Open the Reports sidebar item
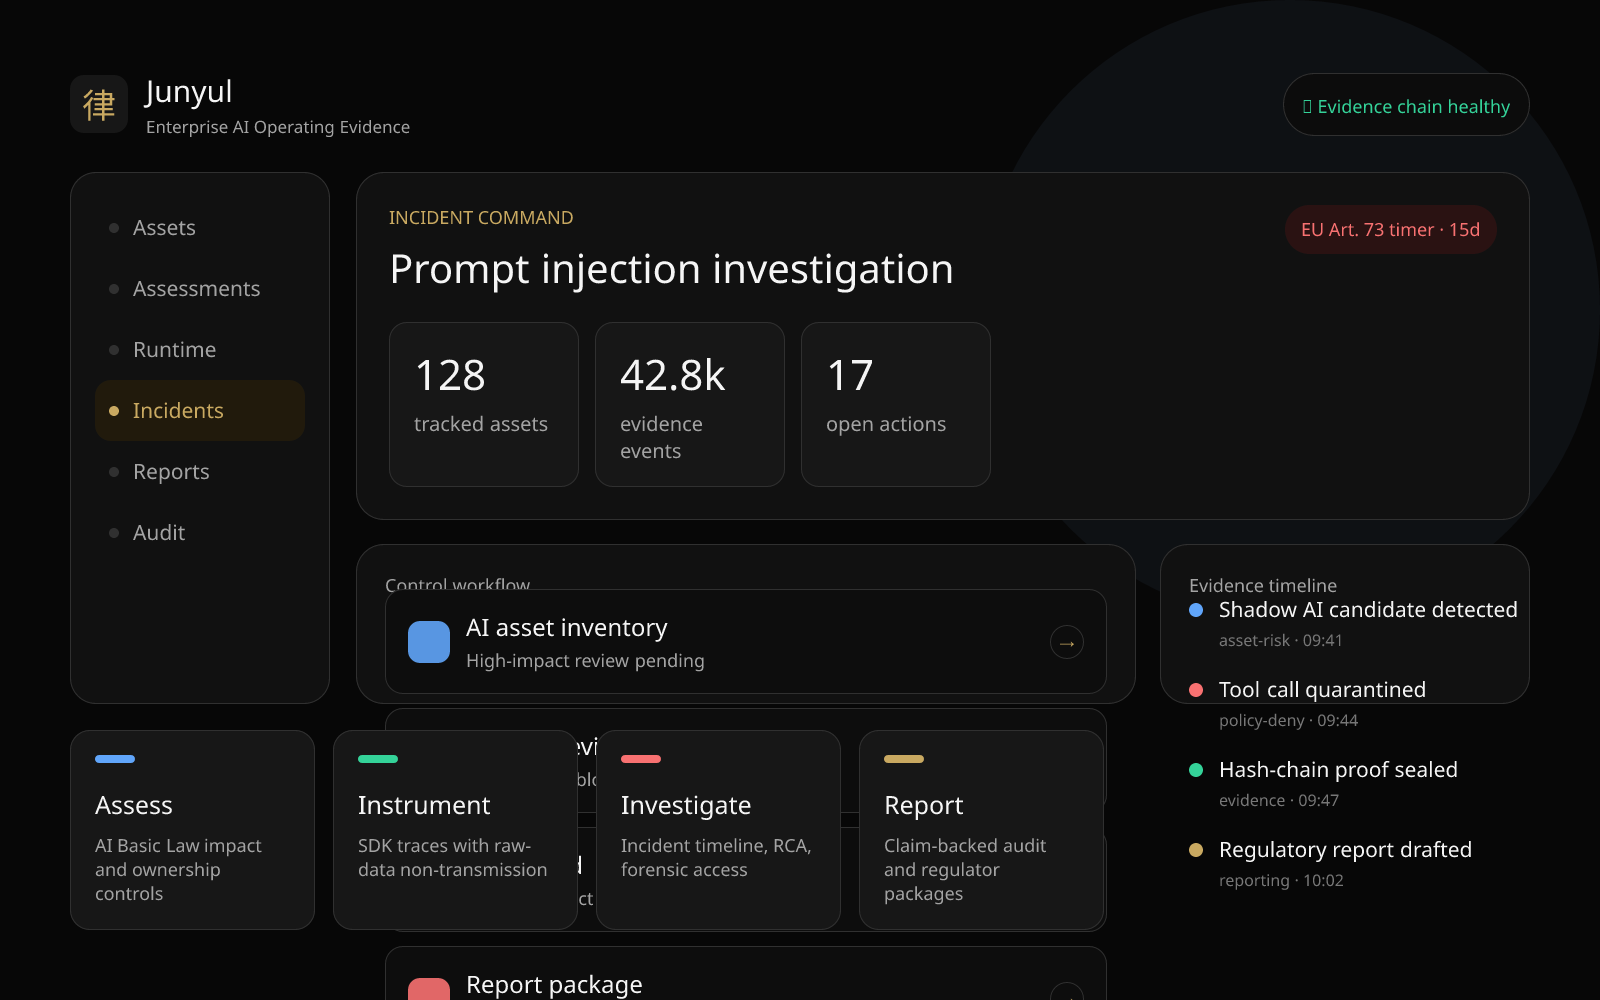This screenshot has width=1600, height=1000. [200, 472]
